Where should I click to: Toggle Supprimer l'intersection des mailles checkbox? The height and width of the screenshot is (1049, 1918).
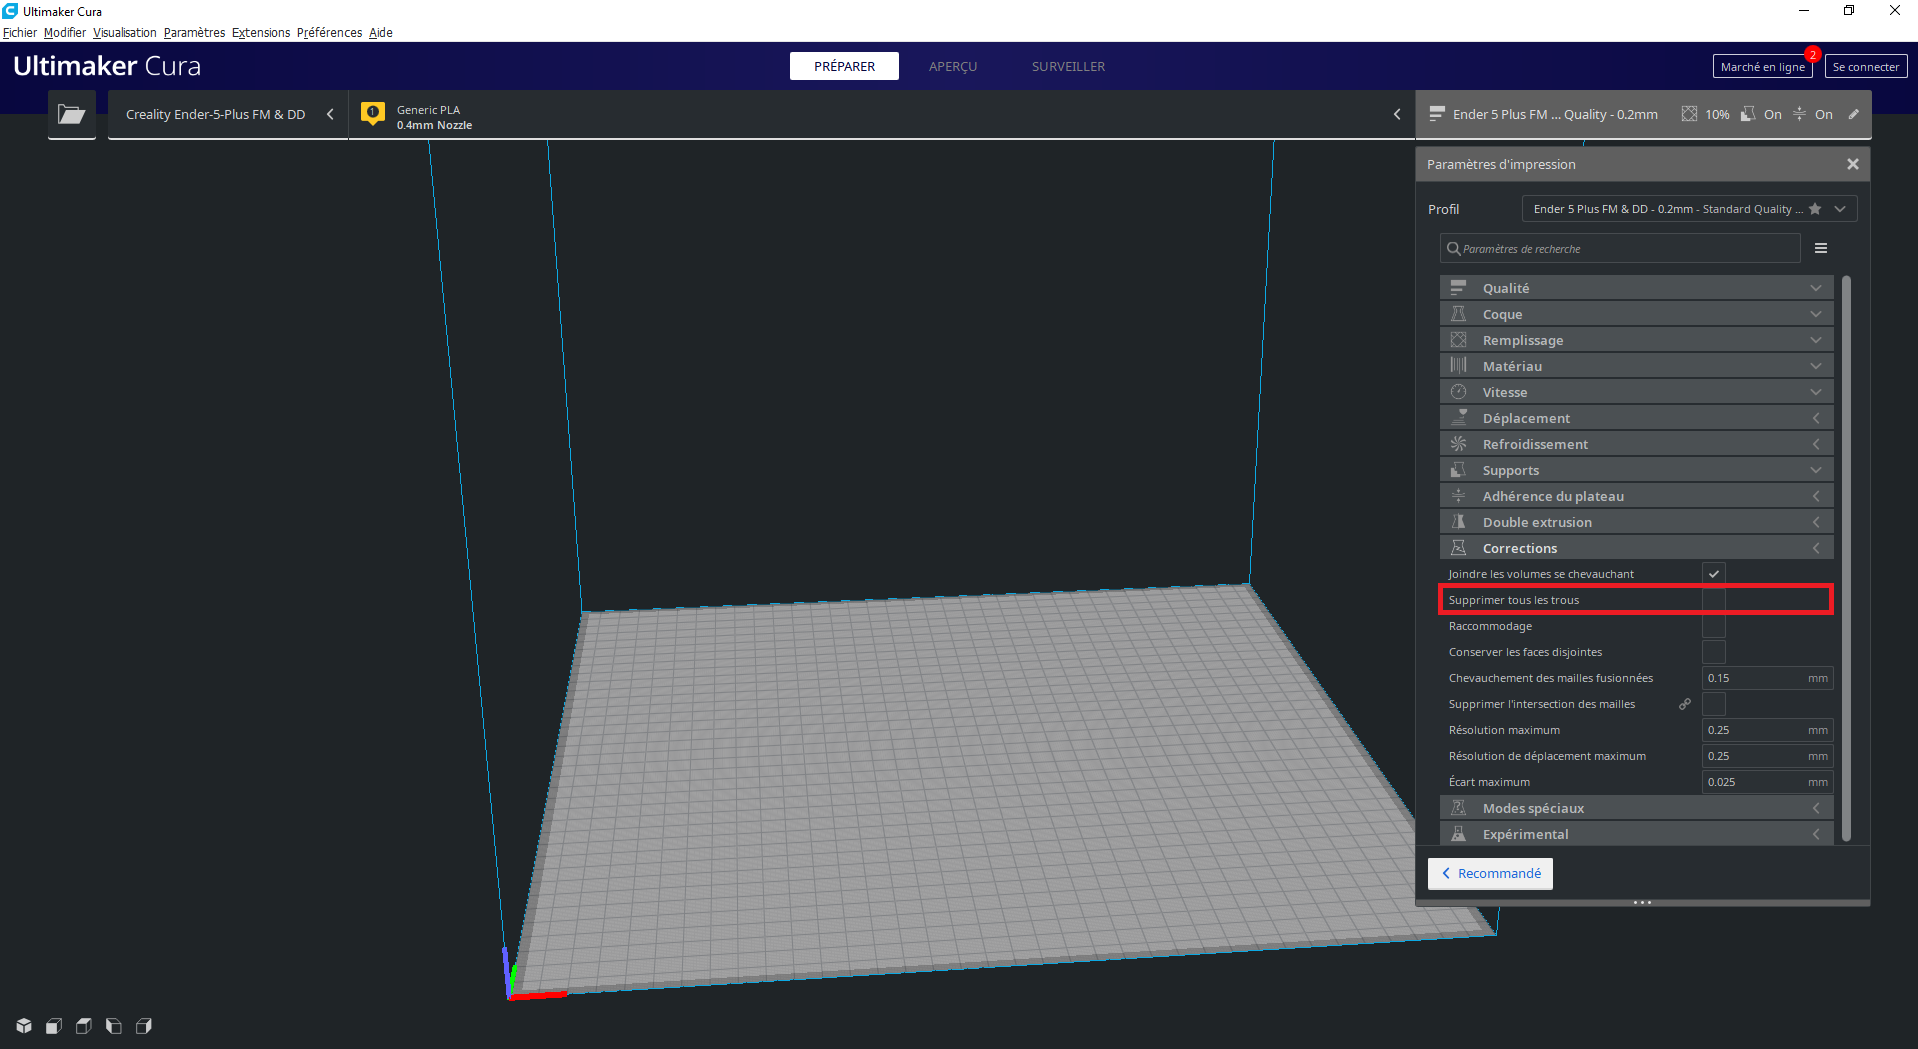pos(1714,704)
